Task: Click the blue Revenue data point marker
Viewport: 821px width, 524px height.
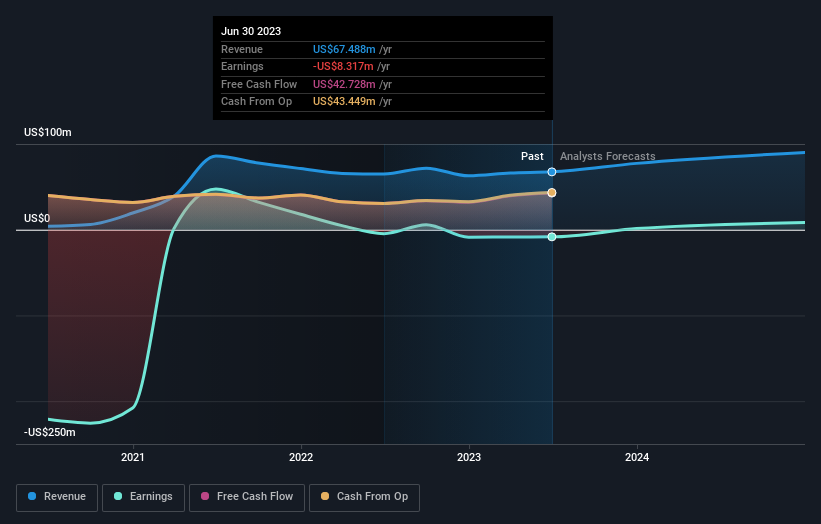Action: 552,172
